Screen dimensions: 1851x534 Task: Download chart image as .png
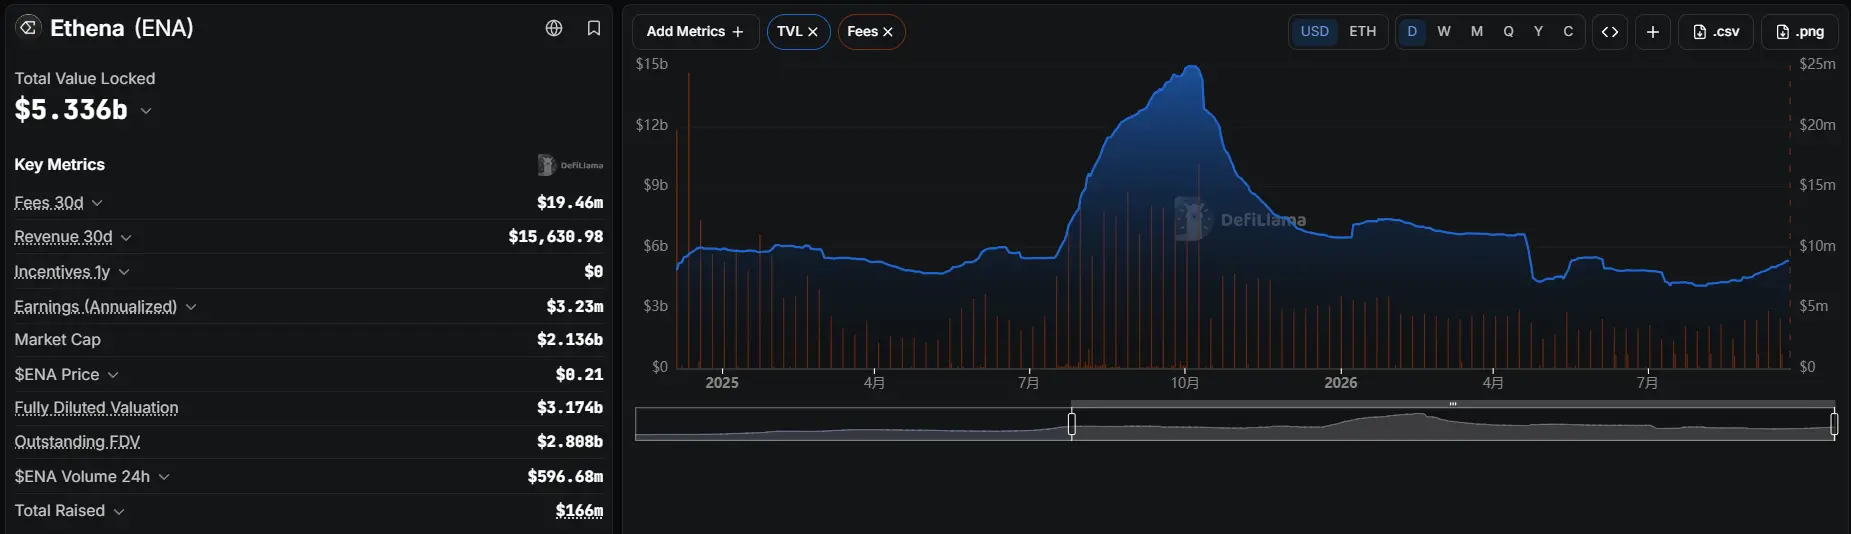click(1800, 32)
